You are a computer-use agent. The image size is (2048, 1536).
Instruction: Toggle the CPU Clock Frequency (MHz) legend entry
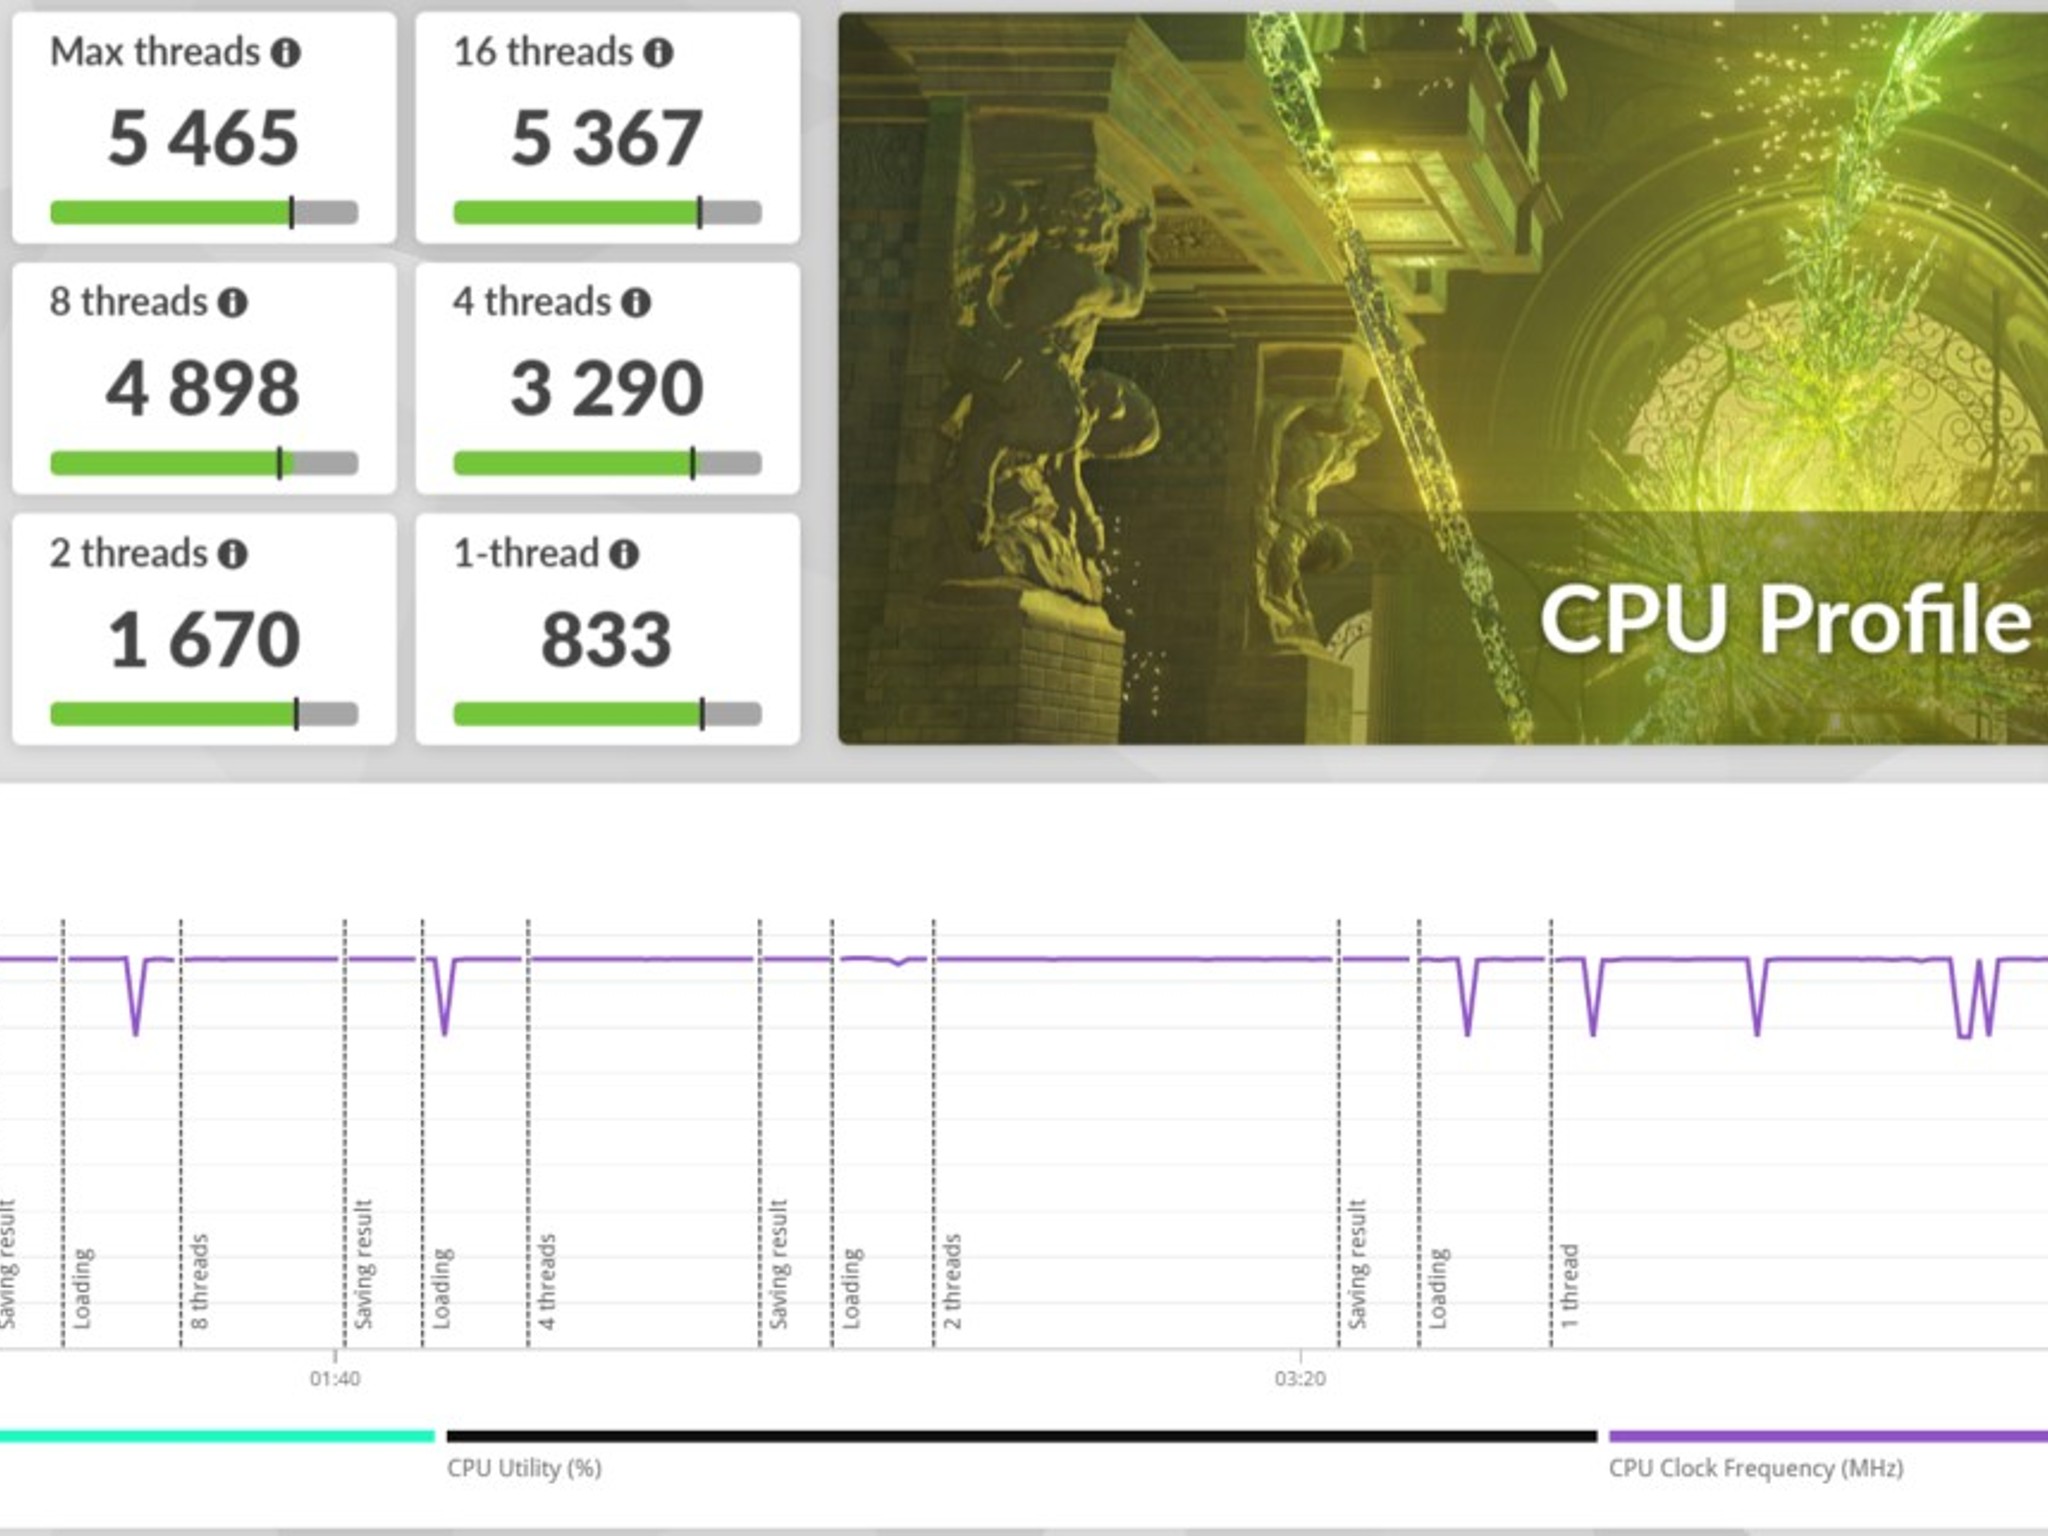point(1756,1468)
